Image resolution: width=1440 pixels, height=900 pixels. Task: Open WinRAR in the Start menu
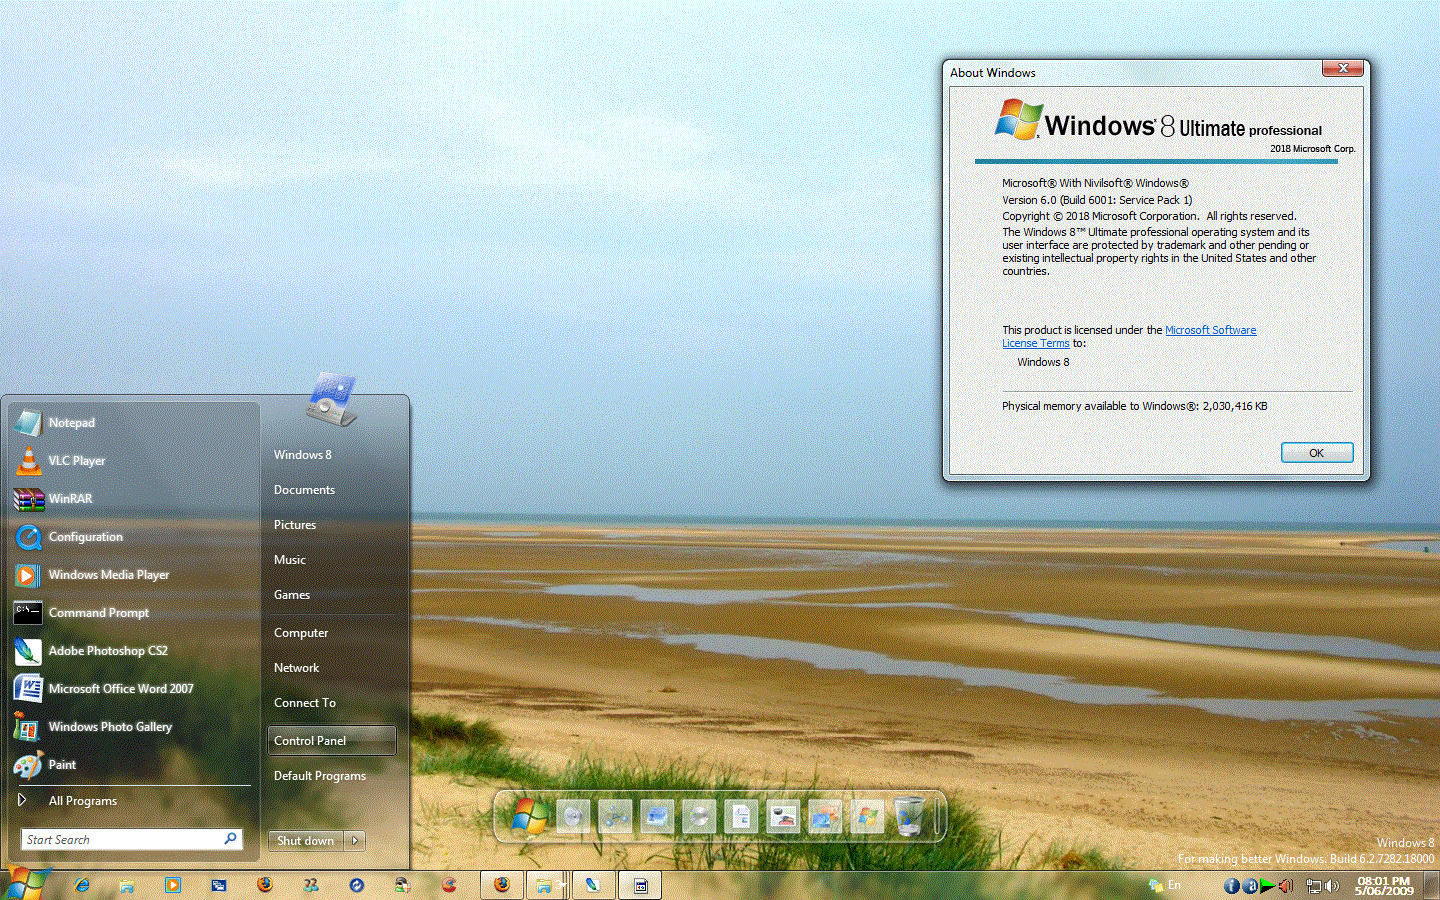pos(133,499)
